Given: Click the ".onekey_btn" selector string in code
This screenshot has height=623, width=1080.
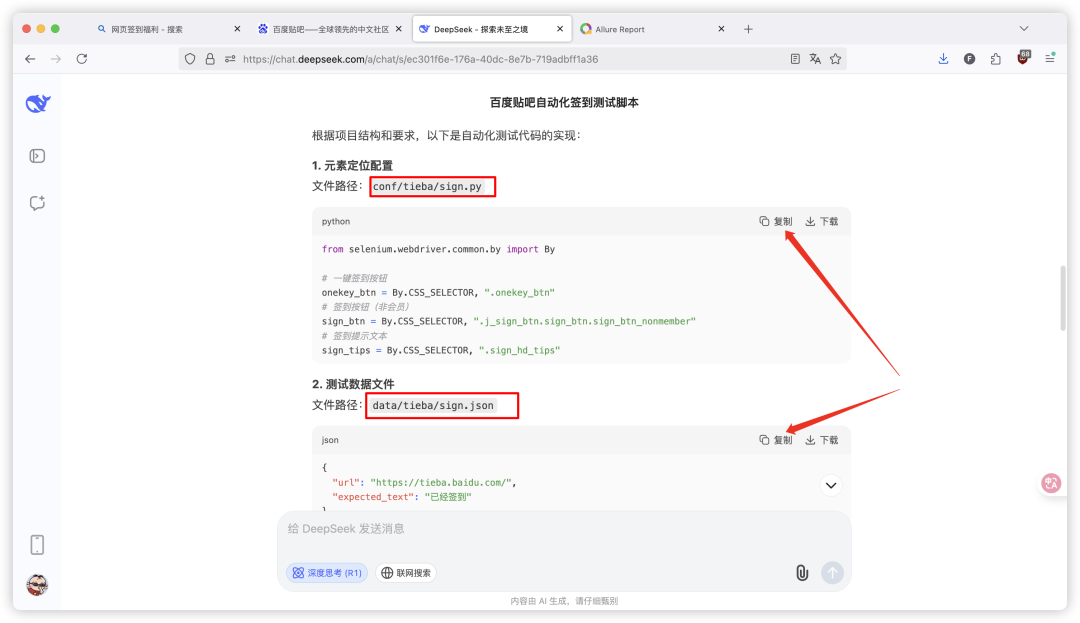Looking at the screenshot, I should 519,293.
